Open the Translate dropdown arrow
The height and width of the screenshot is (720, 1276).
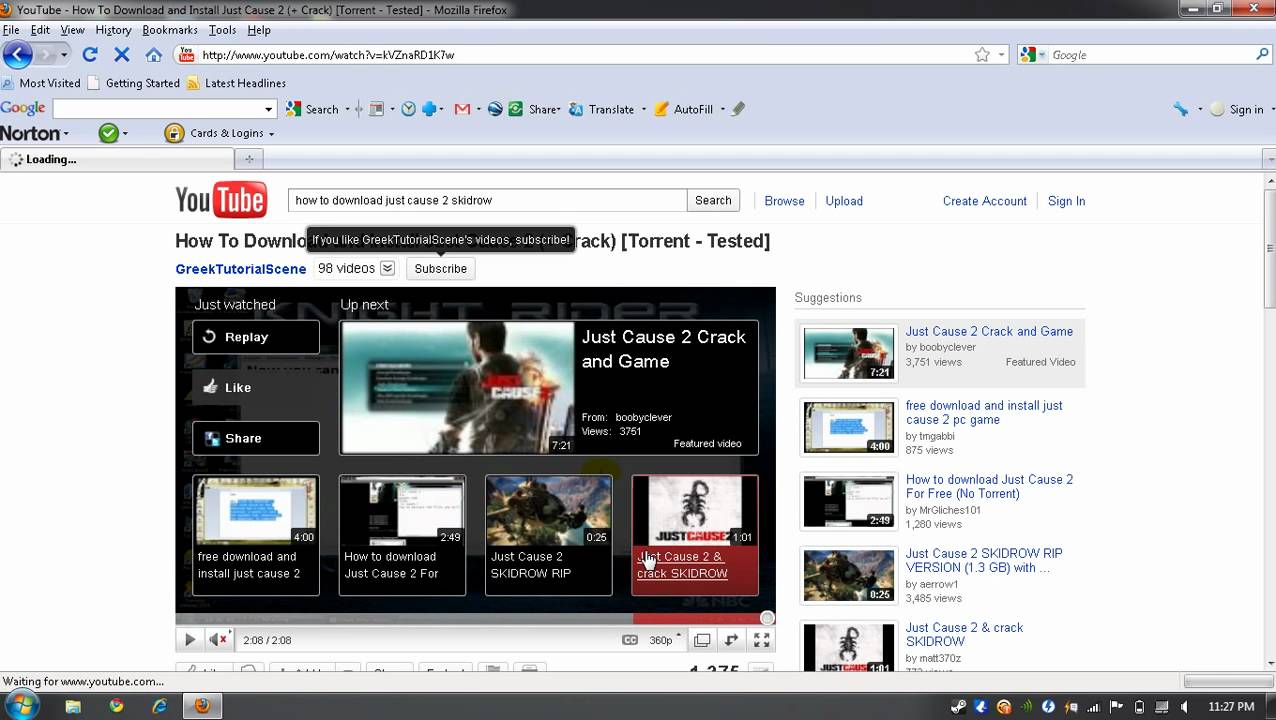[643, 110]
